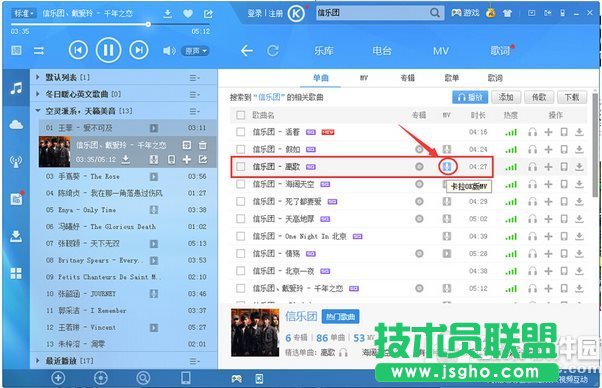The width and height of the screenshot is (602, 388).
Task: Refresh the search results page
Action: pyautogui.click(x=273, y=51)
